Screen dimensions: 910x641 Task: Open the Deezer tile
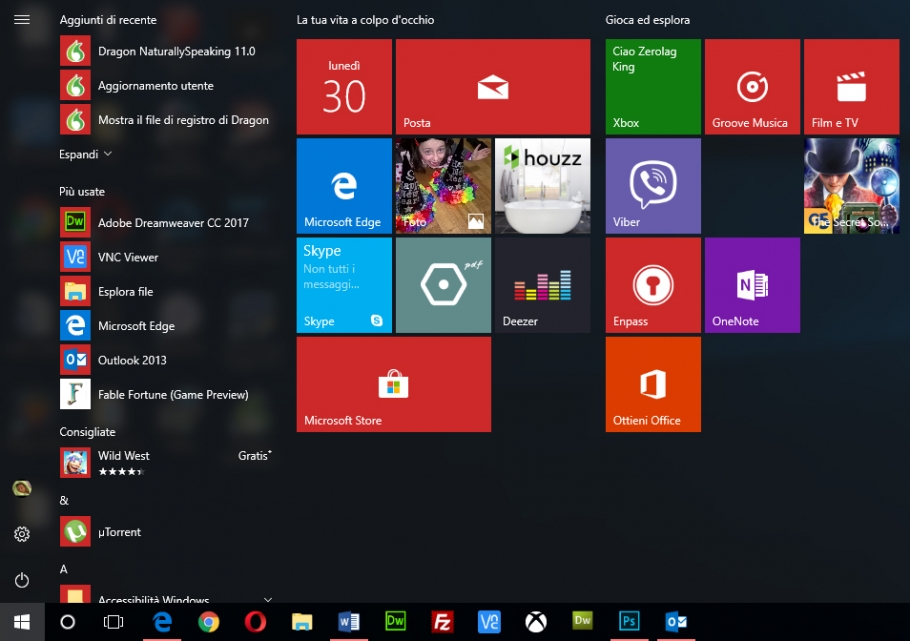(x=542, y=285)
